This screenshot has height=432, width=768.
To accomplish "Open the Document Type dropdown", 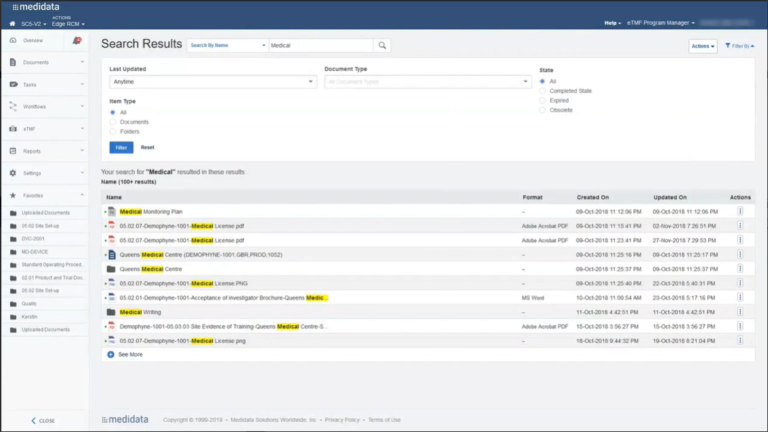I will click(x=428, y=82).
